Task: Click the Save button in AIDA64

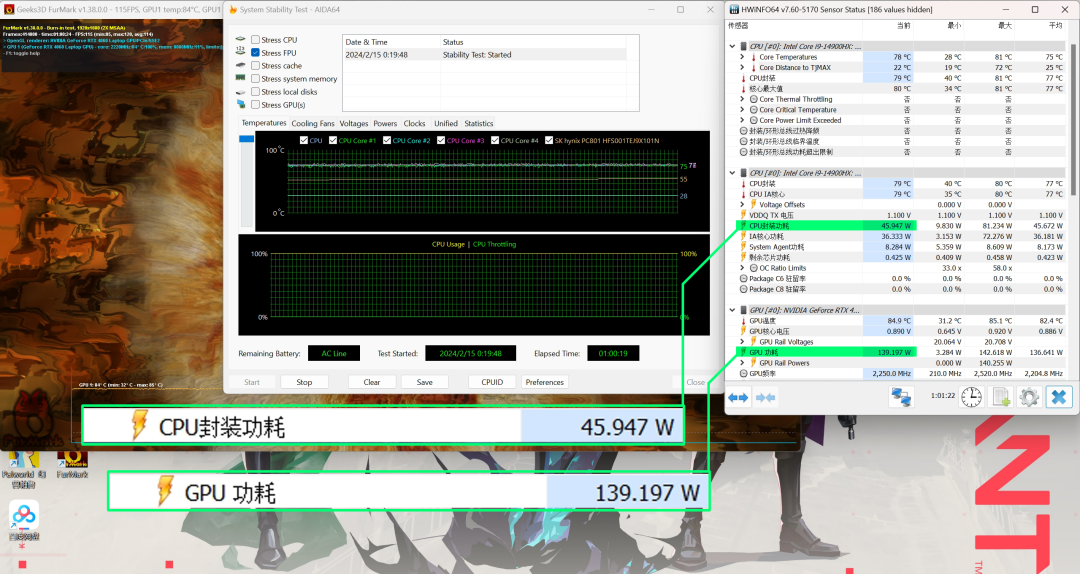Action: (x=425, y=382)
